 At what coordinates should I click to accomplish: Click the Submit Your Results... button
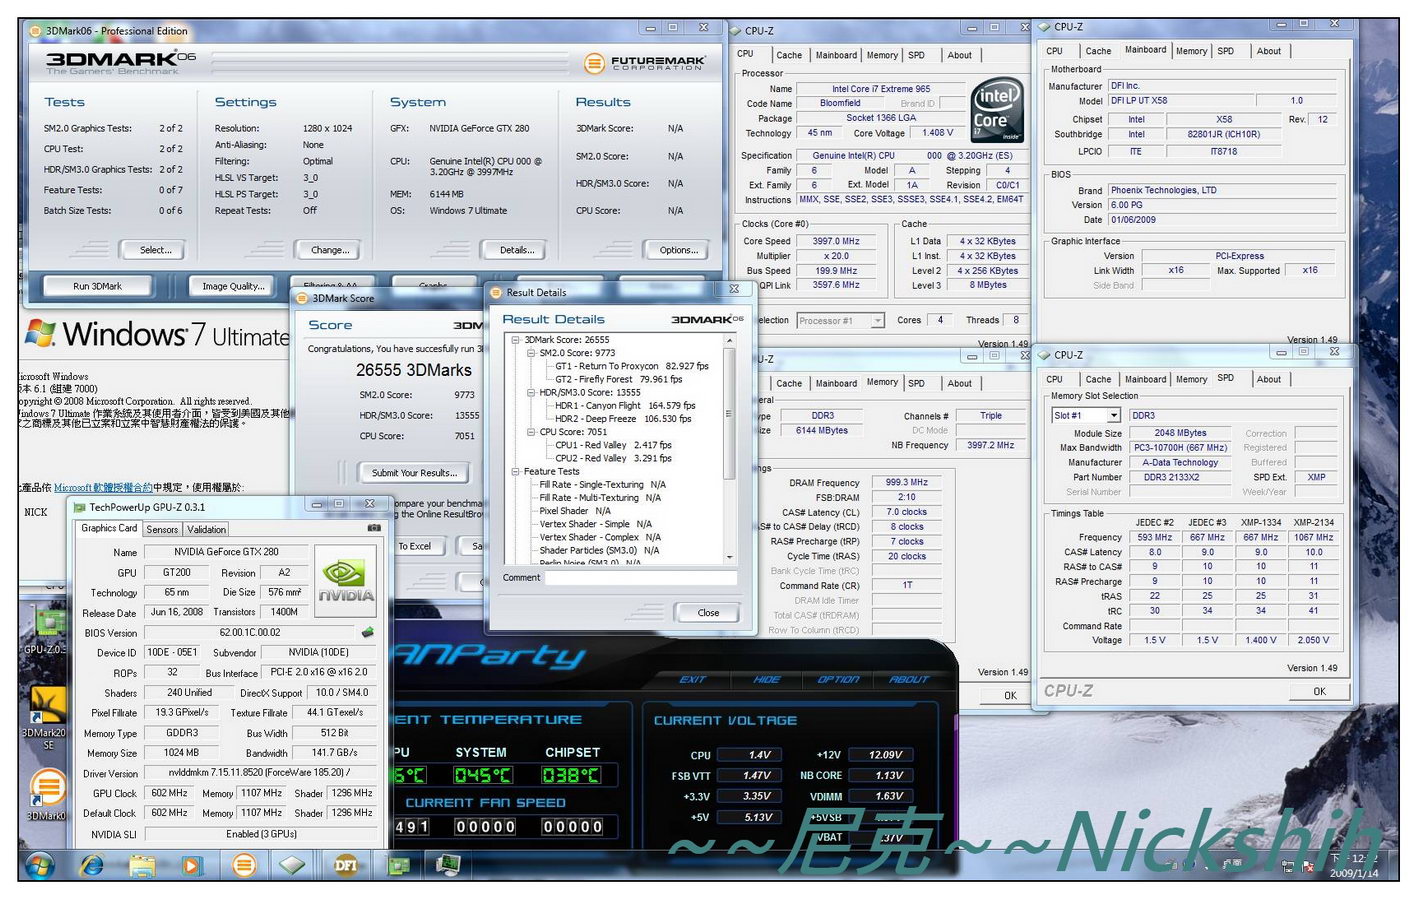414,473
